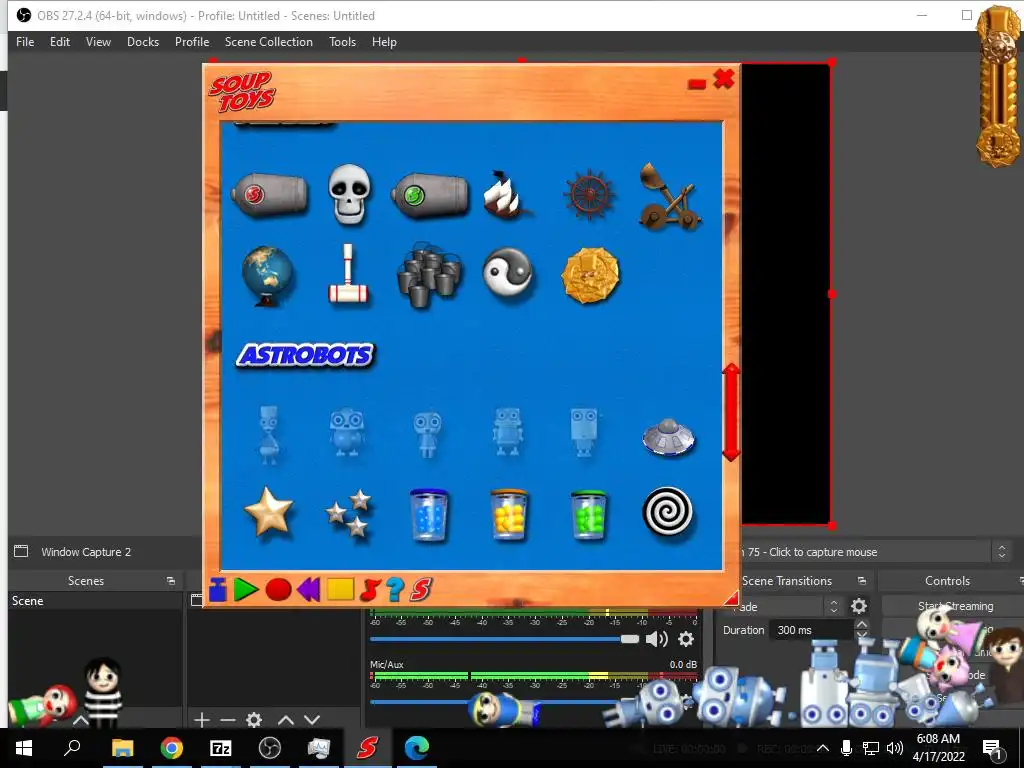
Task: Select the red-button cannon toy
Action: point(269,194)
